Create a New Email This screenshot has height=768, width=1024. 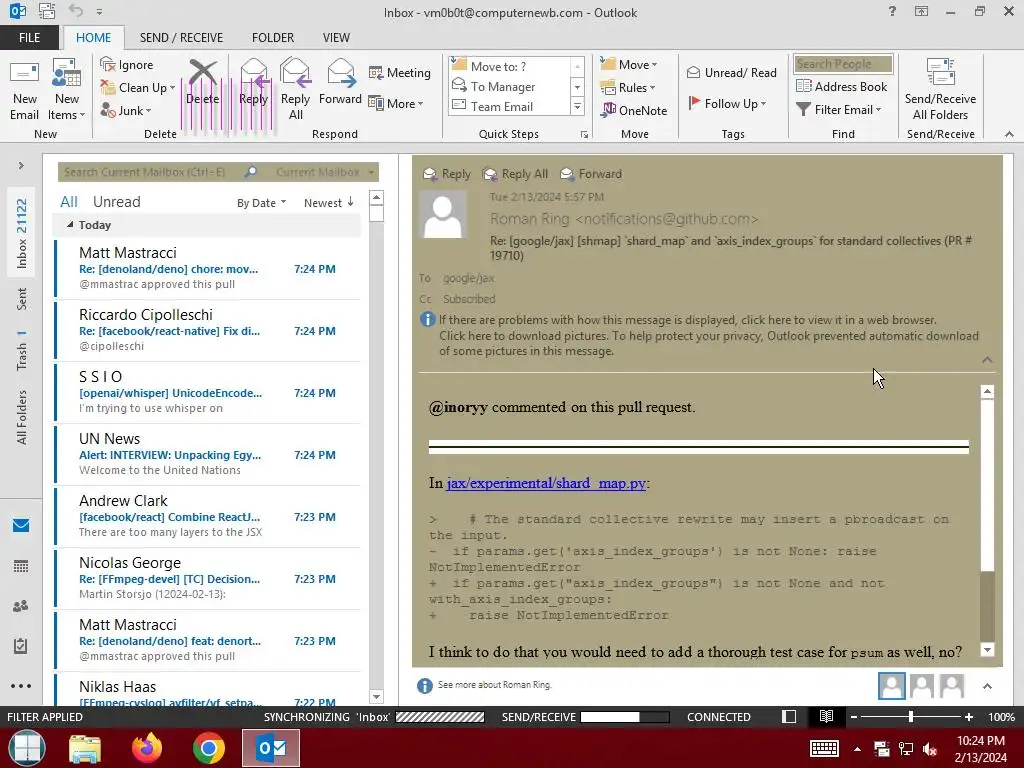point(24,90)
